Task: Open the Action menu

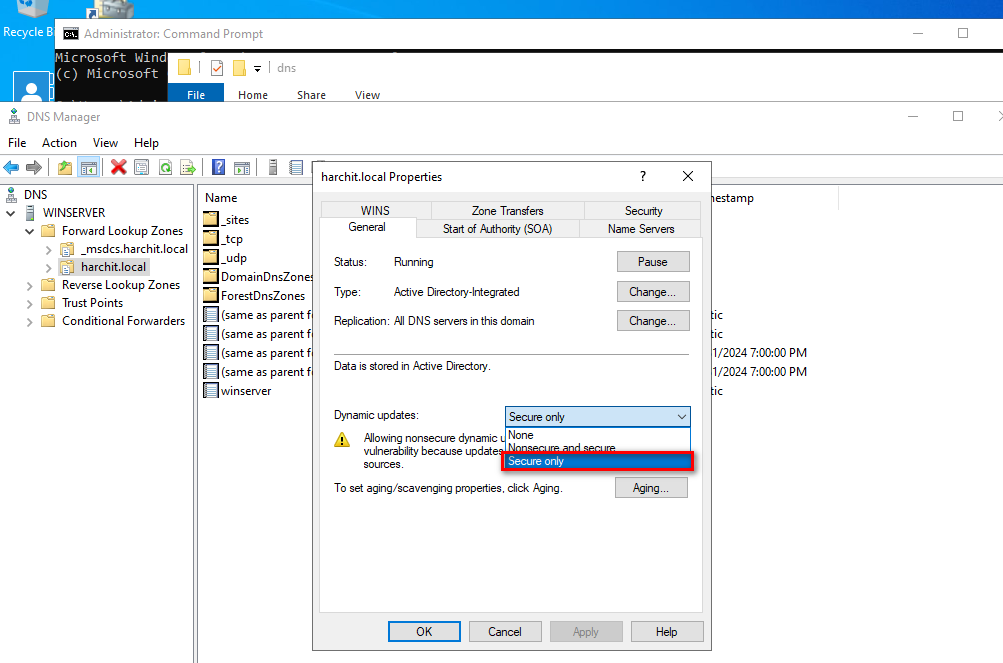Action: [x=59, y=143]
